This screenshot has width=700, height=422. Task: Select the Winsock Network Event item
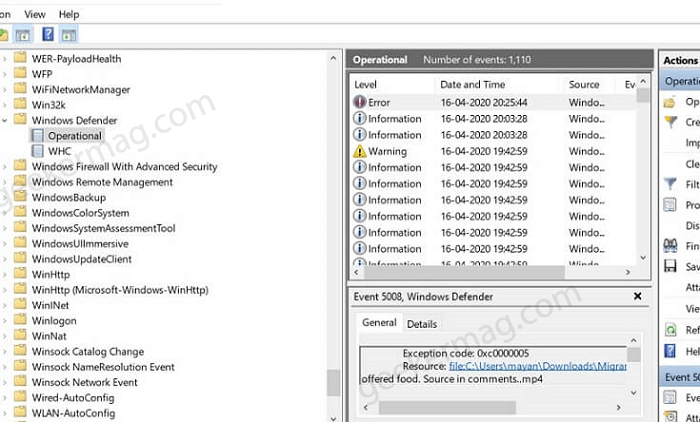coord(84,382)
